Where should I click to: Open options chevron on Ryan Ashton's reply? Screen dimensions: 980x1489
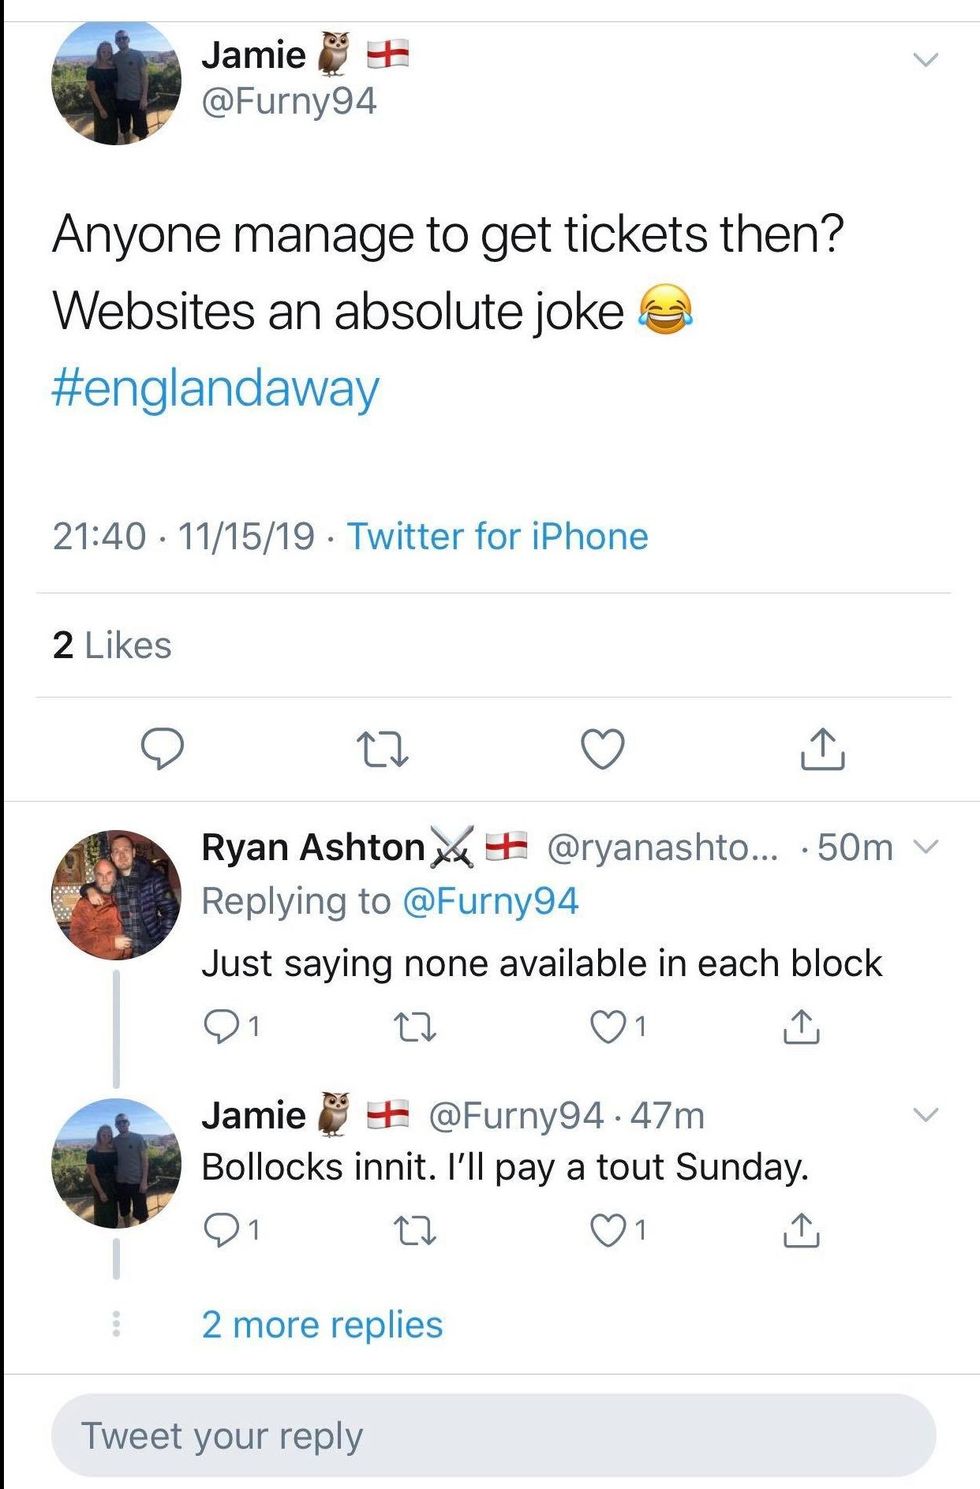click(927, 848)
